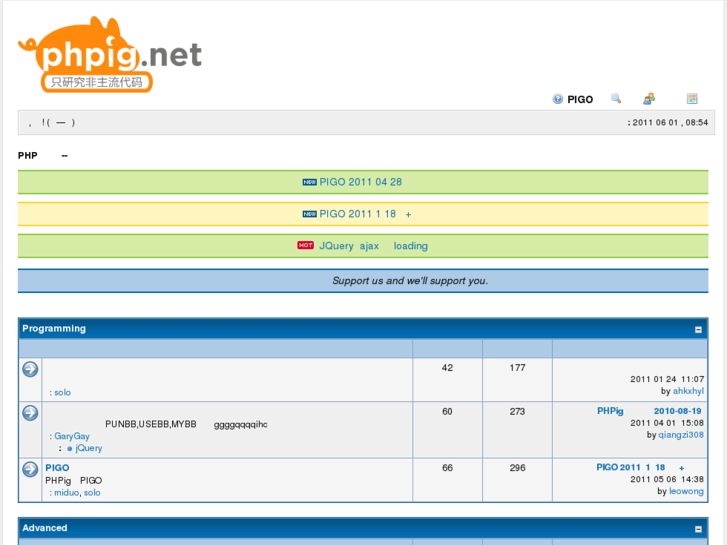The width and height of the screenshot is (727, 545).
Task: Click the PHP breadcrumb text
Action: coord(27,155)
